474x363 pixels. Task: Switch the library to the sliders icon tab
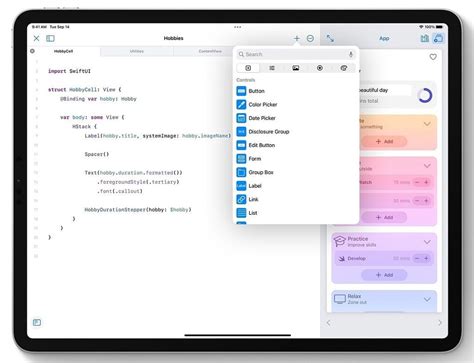click(272, 68)
